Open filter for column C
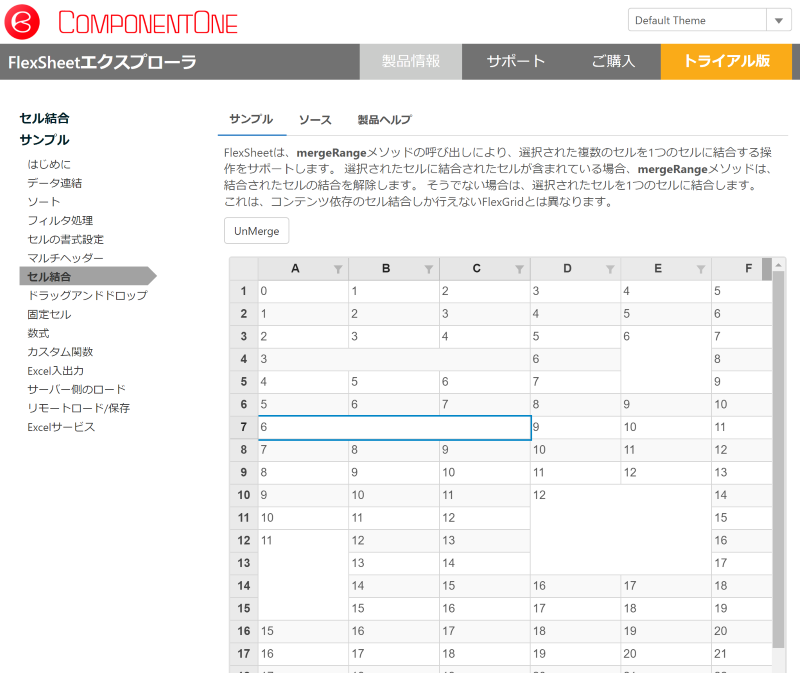 (519, 269)
